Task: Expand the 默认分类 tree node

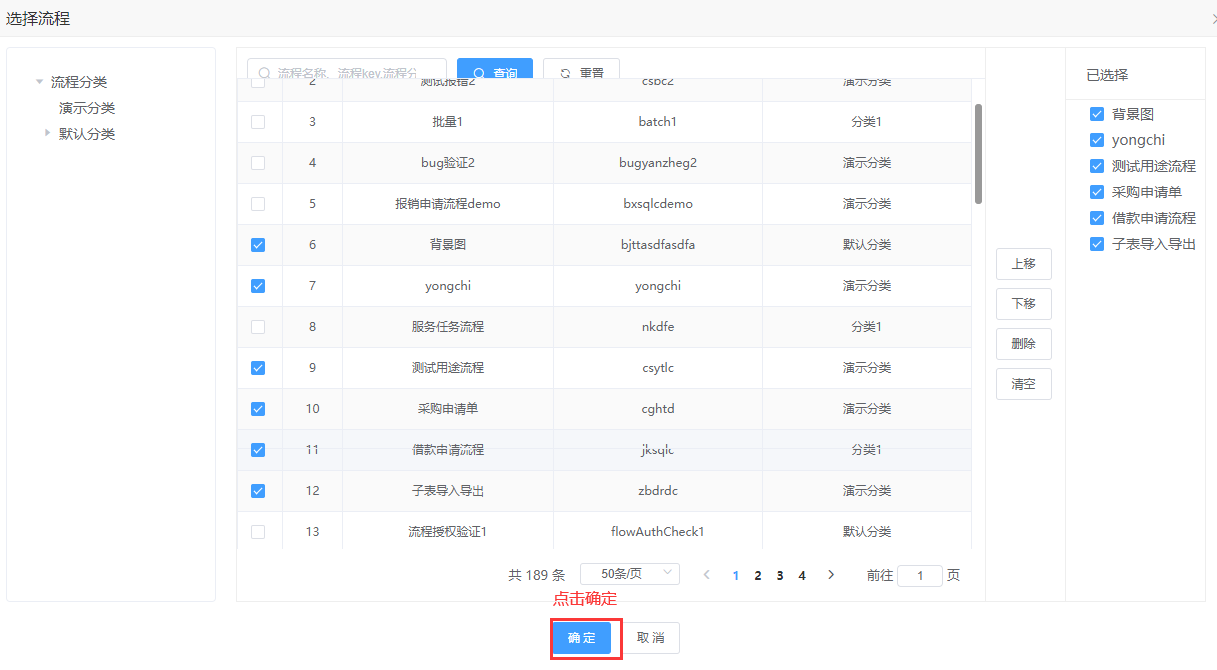Action: [47, 133]
